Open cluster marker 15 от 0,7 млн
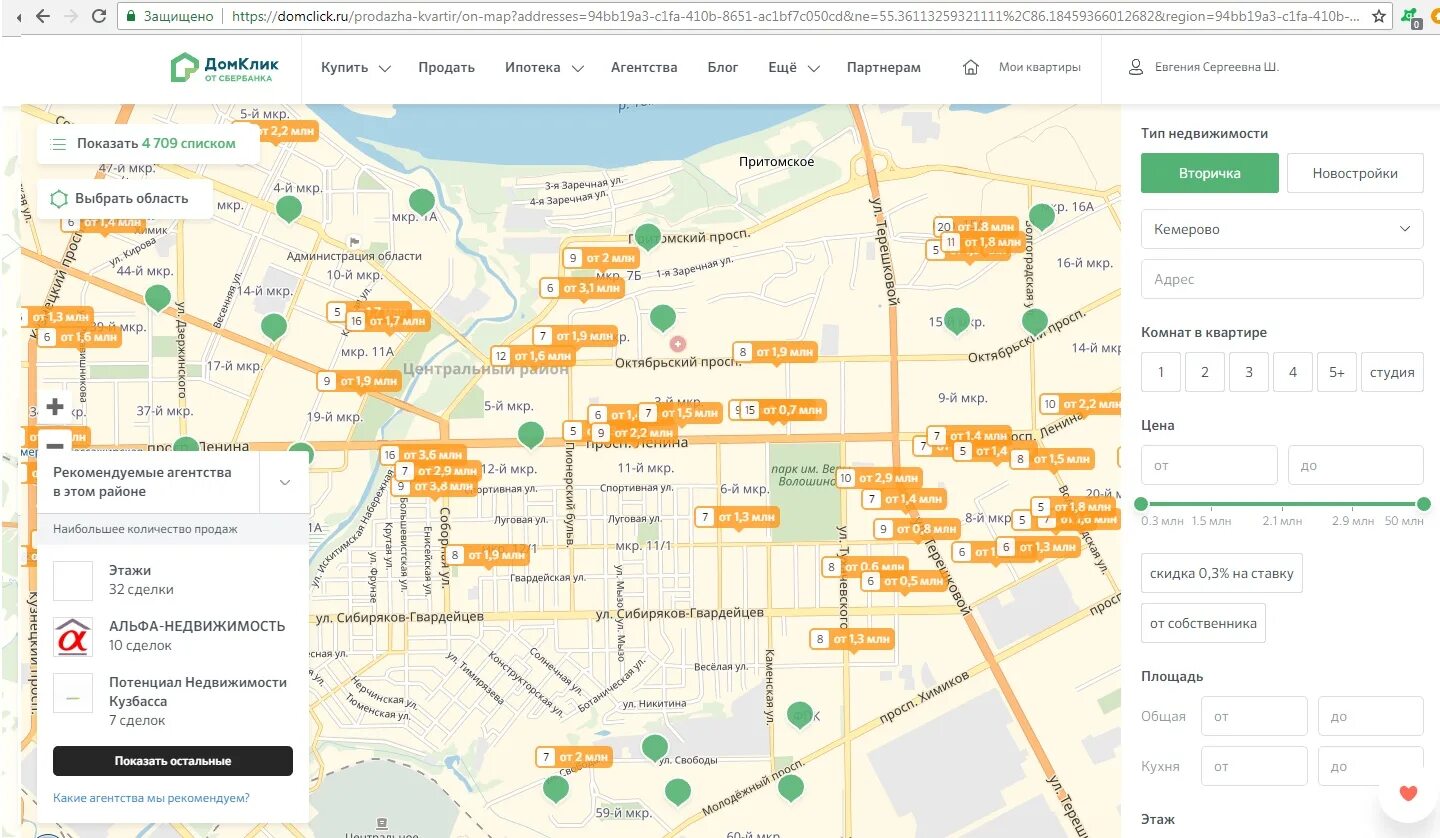 tap(783, 410)
